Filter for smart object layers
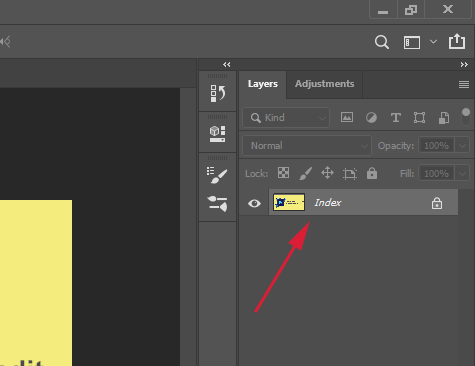 [444, 118]
